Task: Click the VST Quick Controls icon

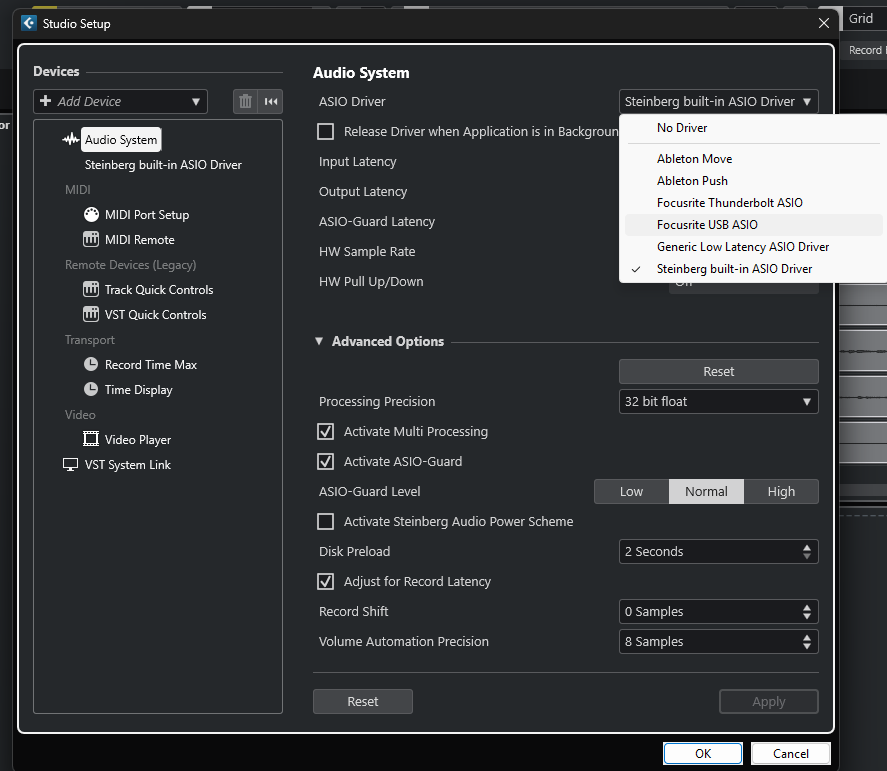Action: point(91,314)
